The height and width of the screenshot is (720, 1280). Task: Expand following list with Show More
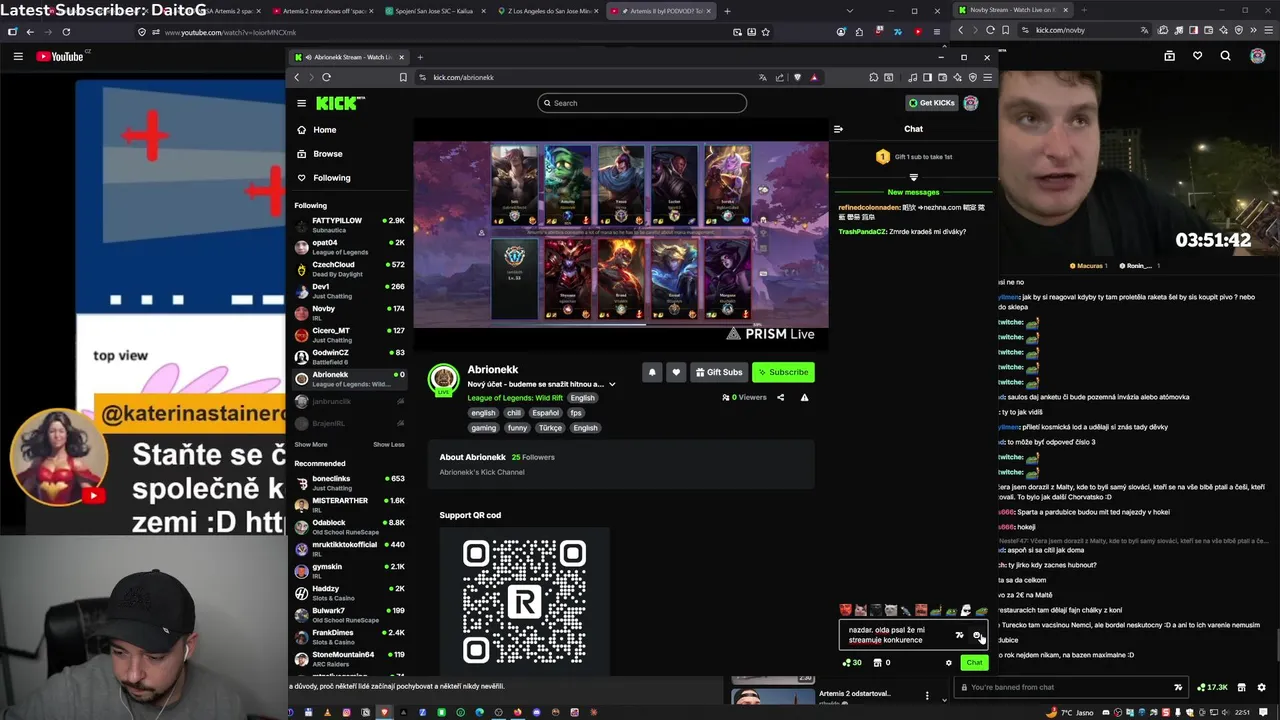311,444
